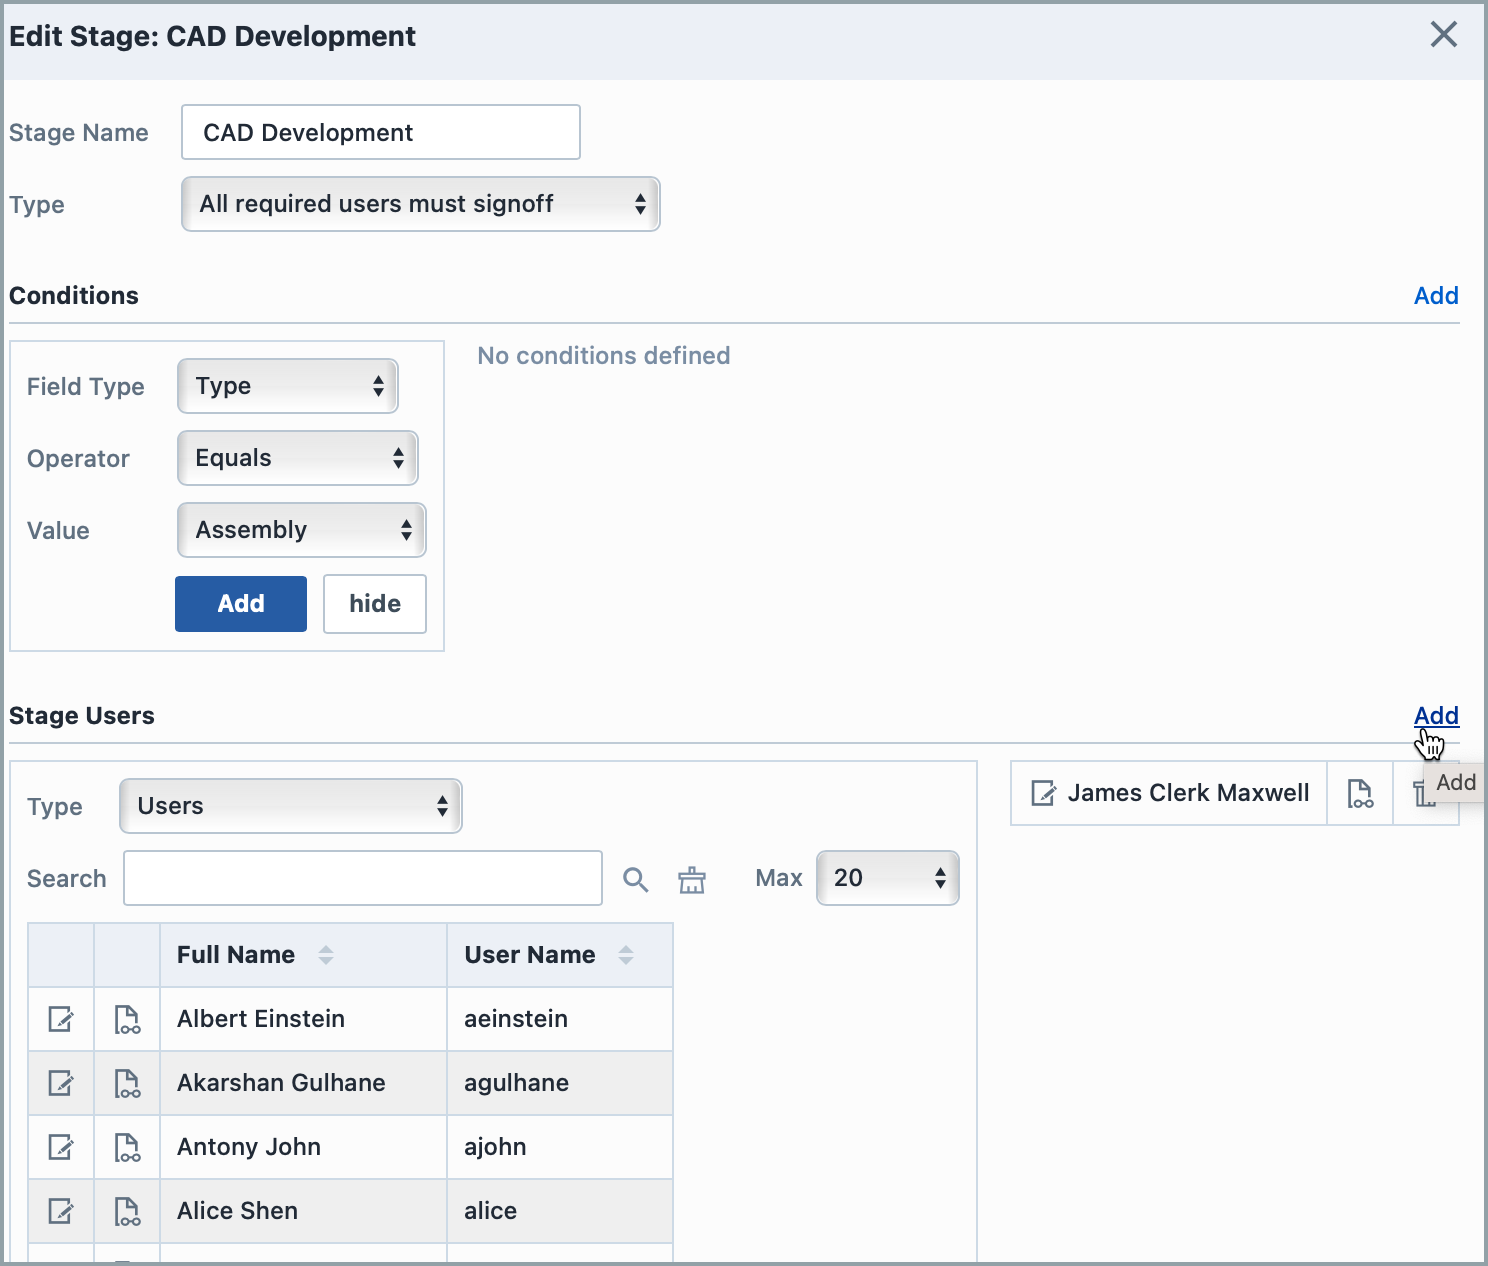Edit the Stage Name input field
This screenshot has height=1266, width=1488.
(381, 132)
